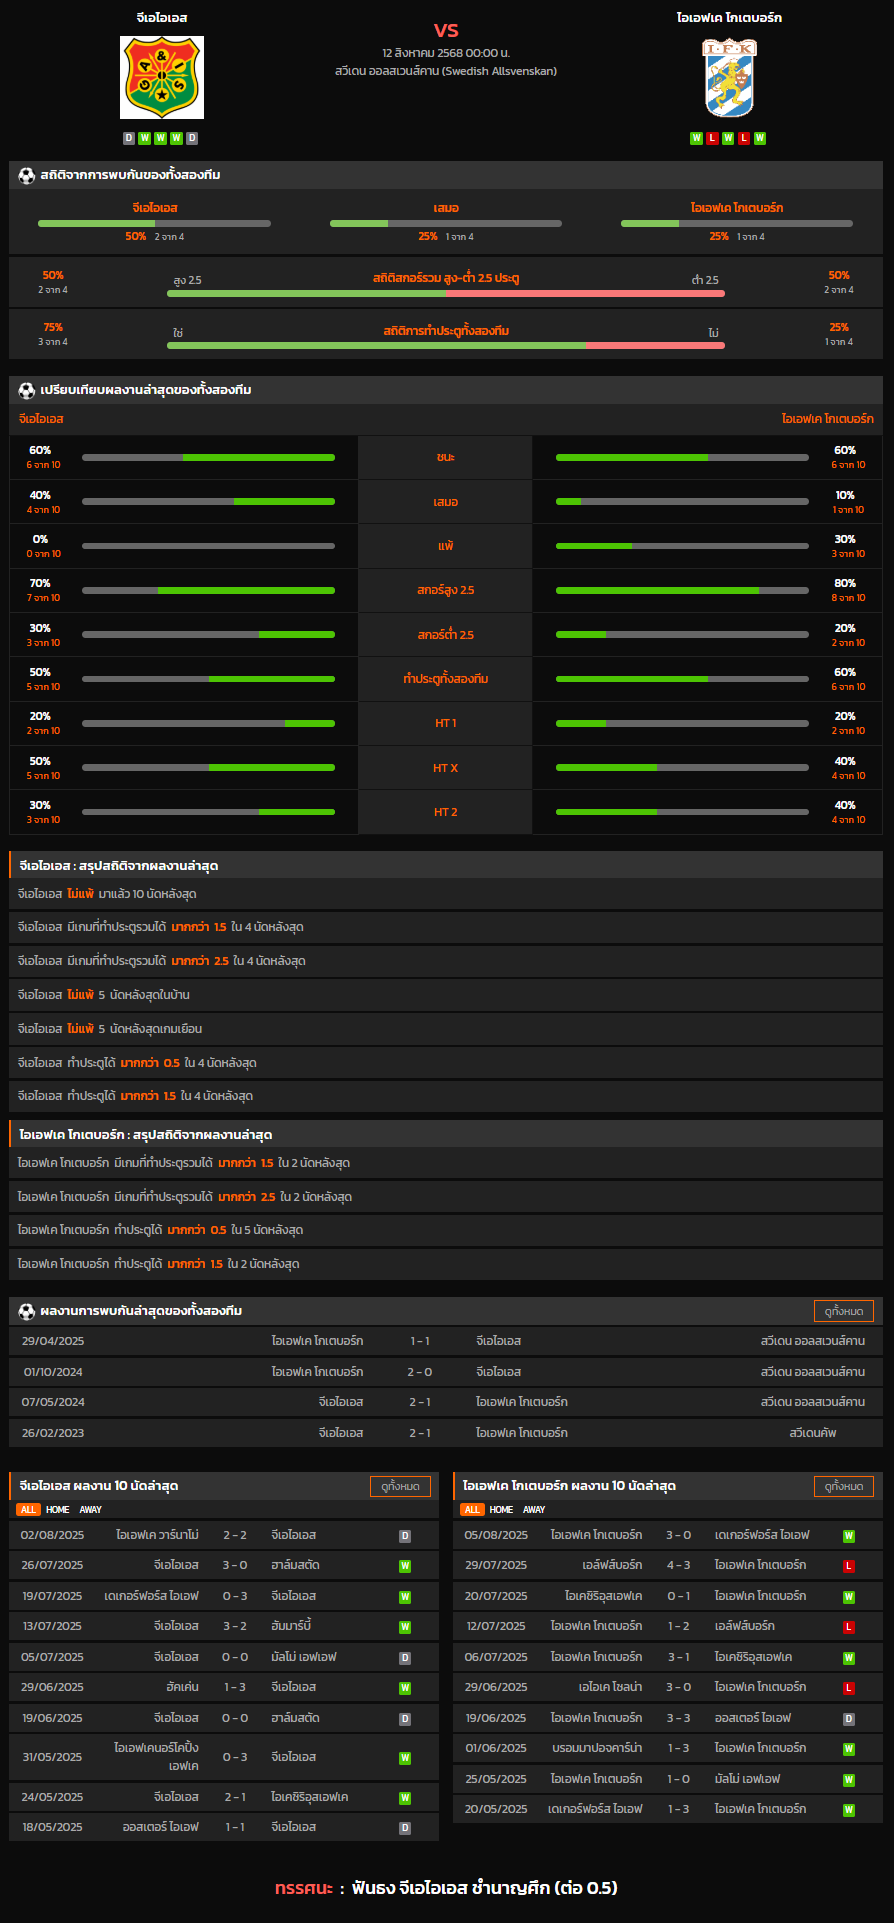894x1923 pixels.
Task: Click the ทรรศนะ prediction text at bottom
Action: point(446,1888)
